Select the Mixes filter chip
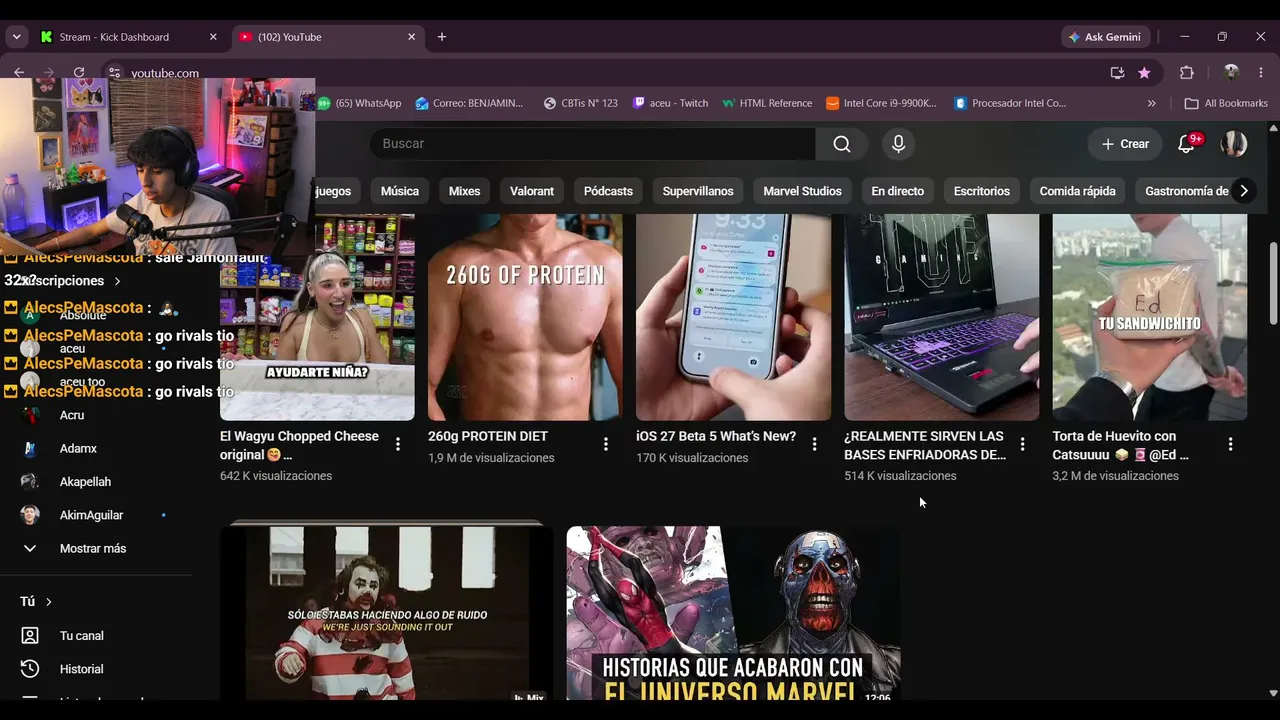 click(x=464, y=191)
